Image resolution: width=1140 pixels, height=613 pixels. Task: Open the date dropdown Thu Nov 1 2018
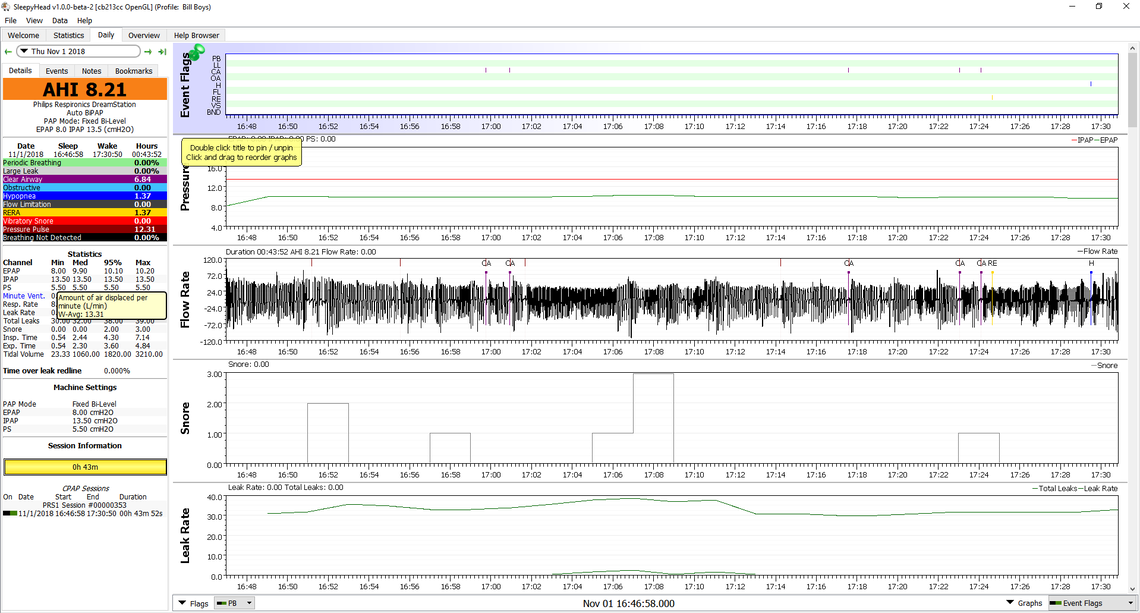[79, 52]
